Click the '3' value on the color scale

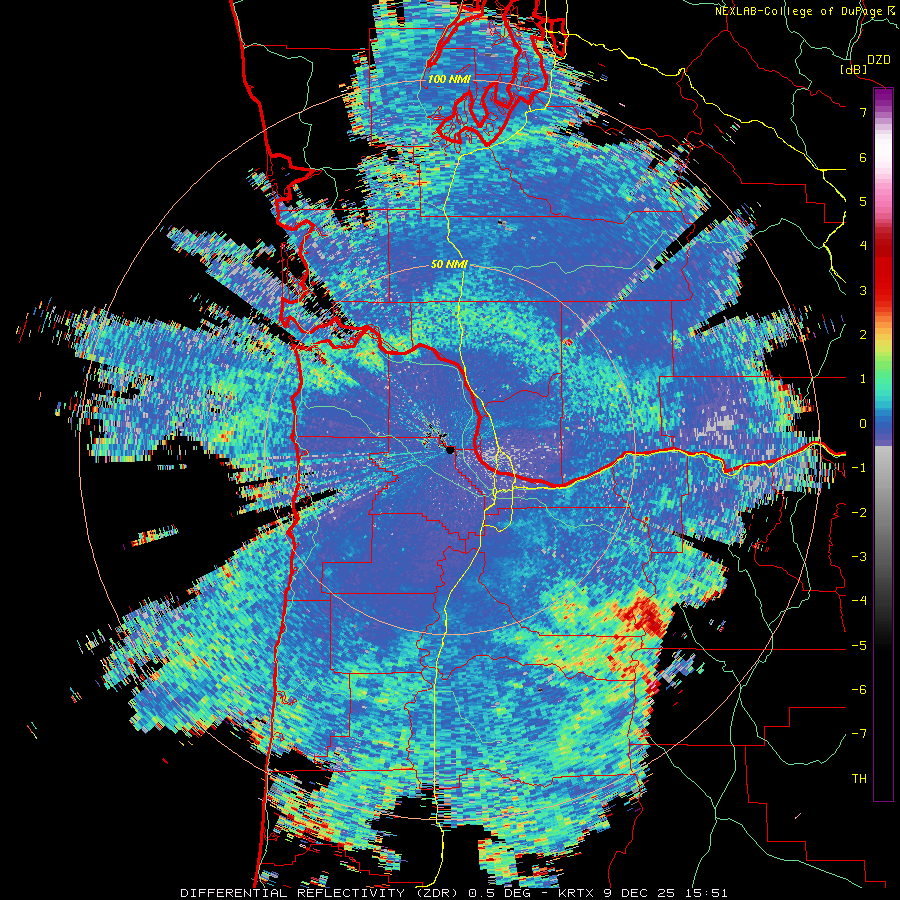pyautogui.click(x=863, y=290)
